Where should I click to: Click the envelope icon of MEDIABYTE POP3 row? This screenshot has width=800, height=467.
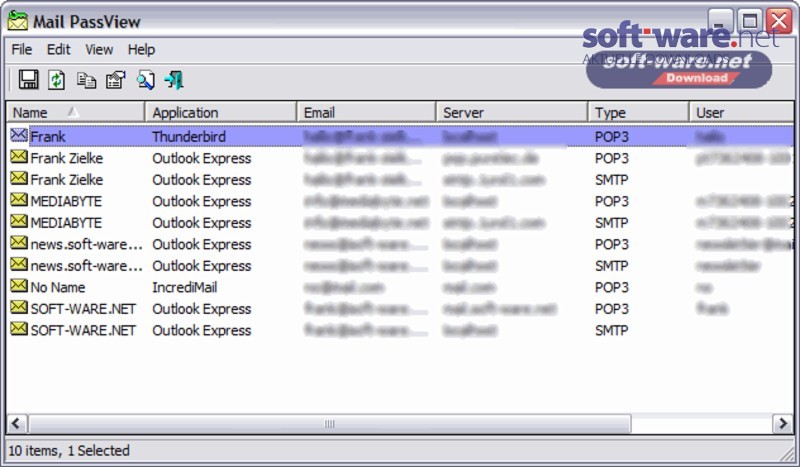point(19,200)
